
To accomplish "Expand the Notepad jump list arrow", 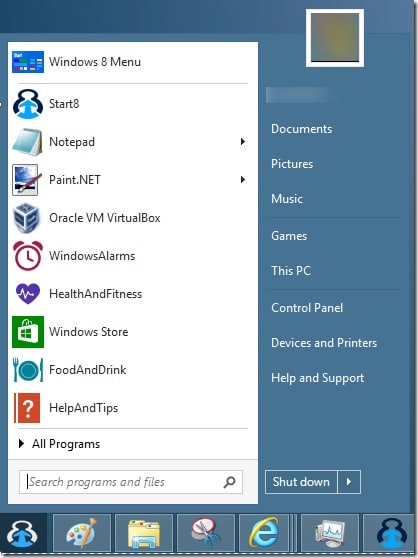I will coord(243,142).
